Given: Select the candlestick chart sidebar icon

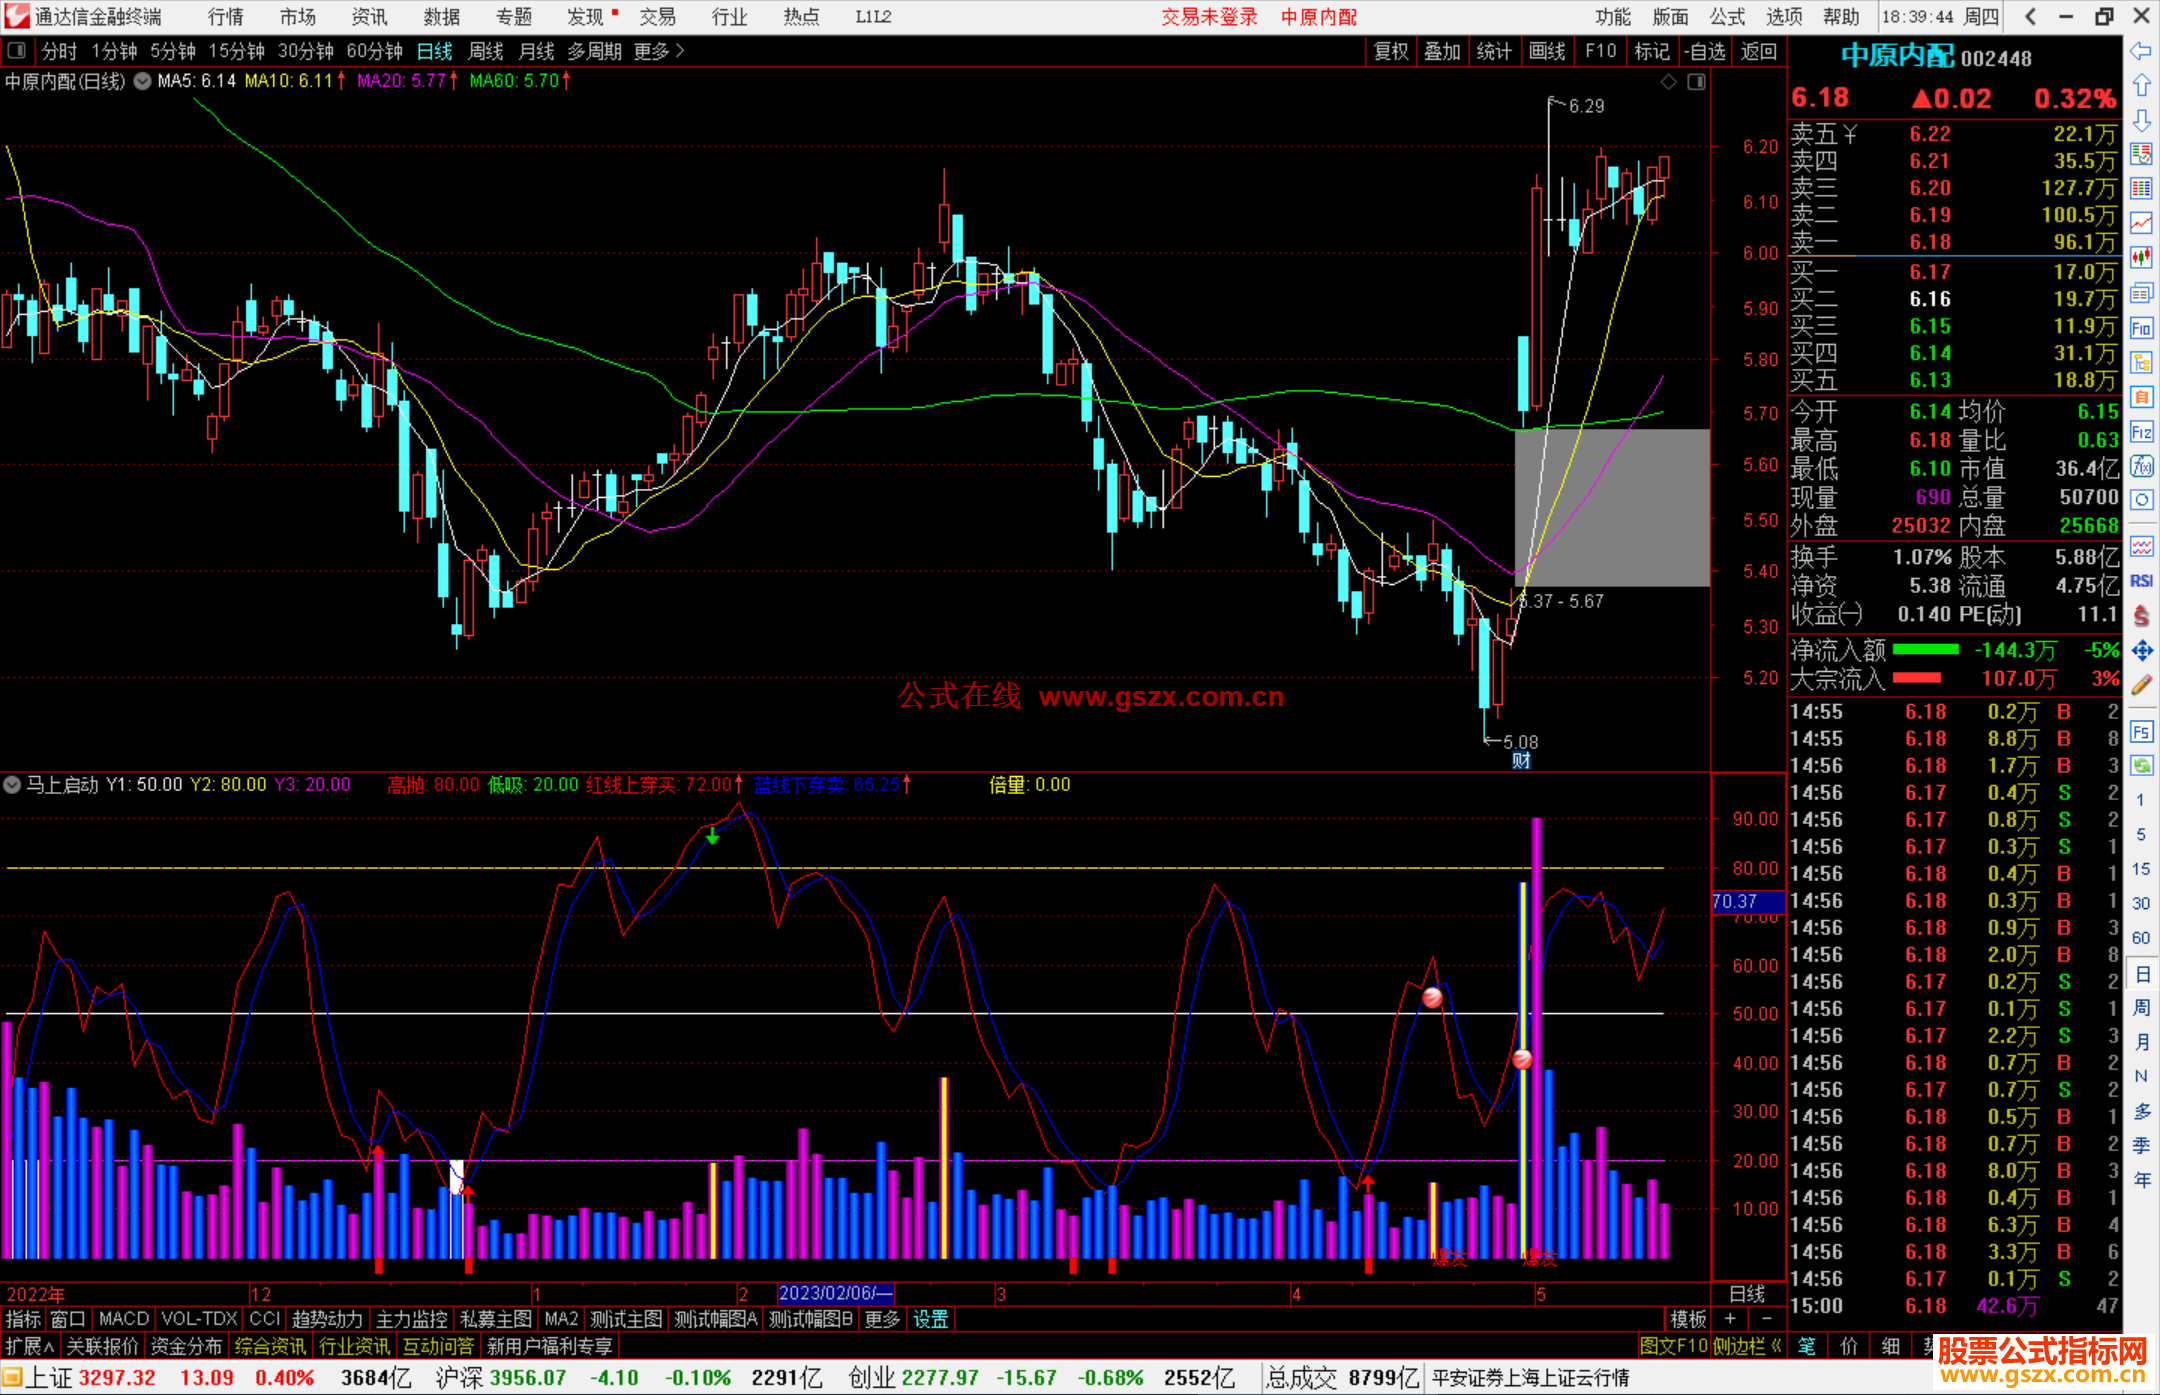Looking at the screenshot, I should [x=2141, y=257].
